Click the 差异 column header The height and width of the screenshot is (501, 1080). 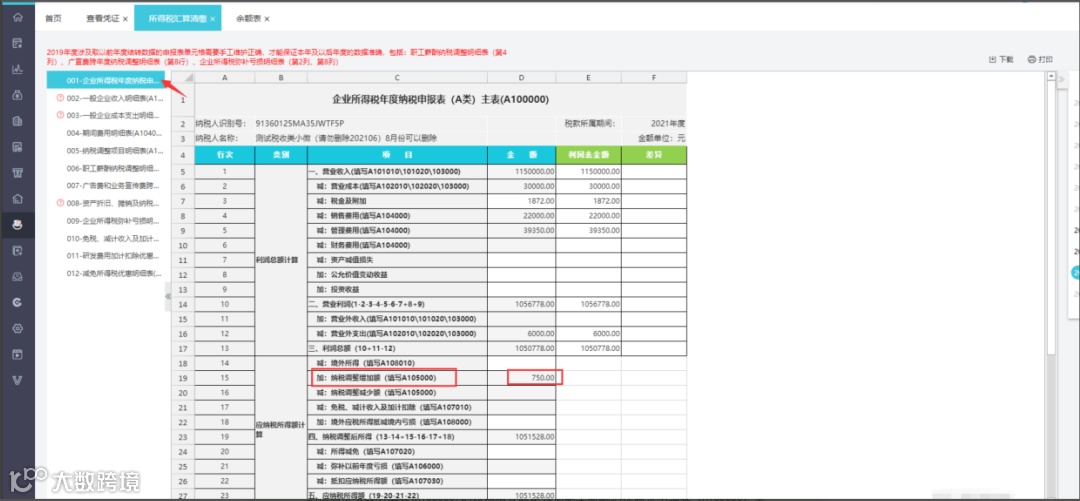tap(654, 155)
